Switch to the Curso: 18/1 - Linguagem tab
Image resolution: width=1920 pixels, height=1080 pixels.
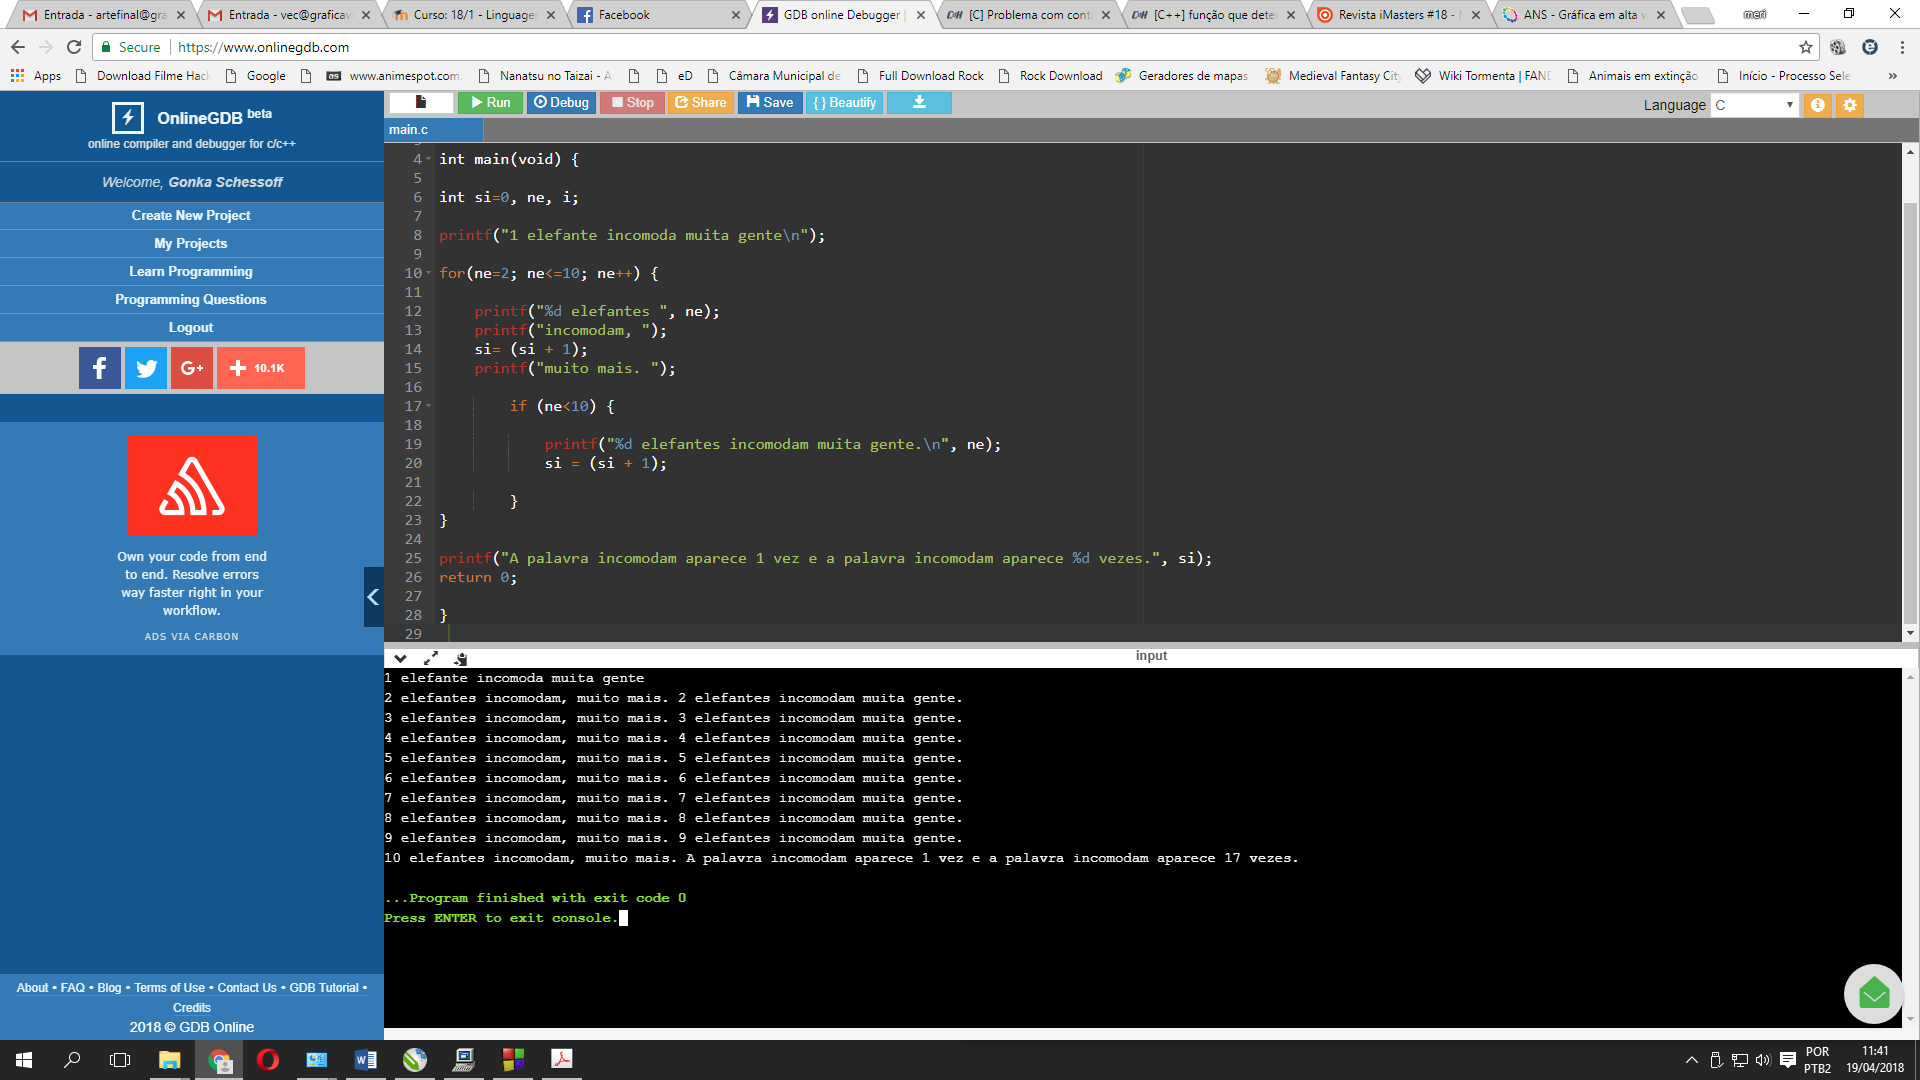474,15
